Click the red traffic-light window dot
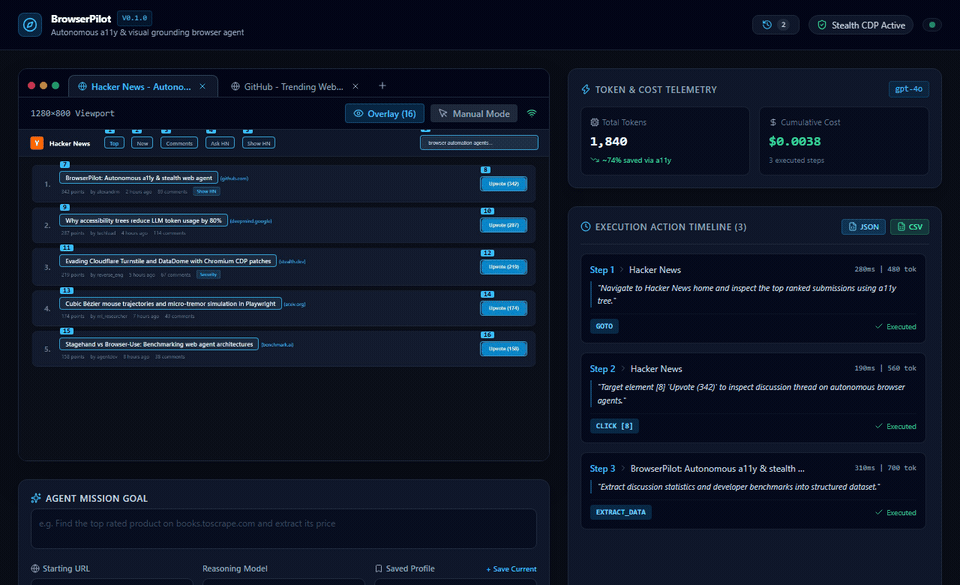This screenshot has width=960, height=585. click(x=31, y=86)
